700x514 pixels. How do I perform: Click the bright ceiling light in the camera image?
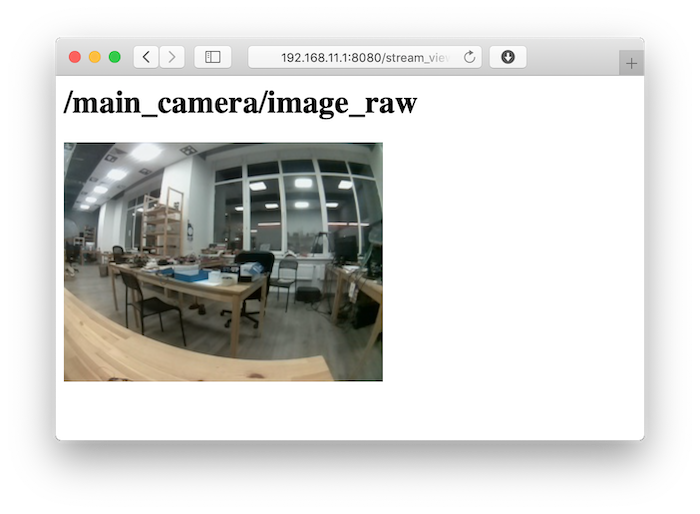pos(145,152)
